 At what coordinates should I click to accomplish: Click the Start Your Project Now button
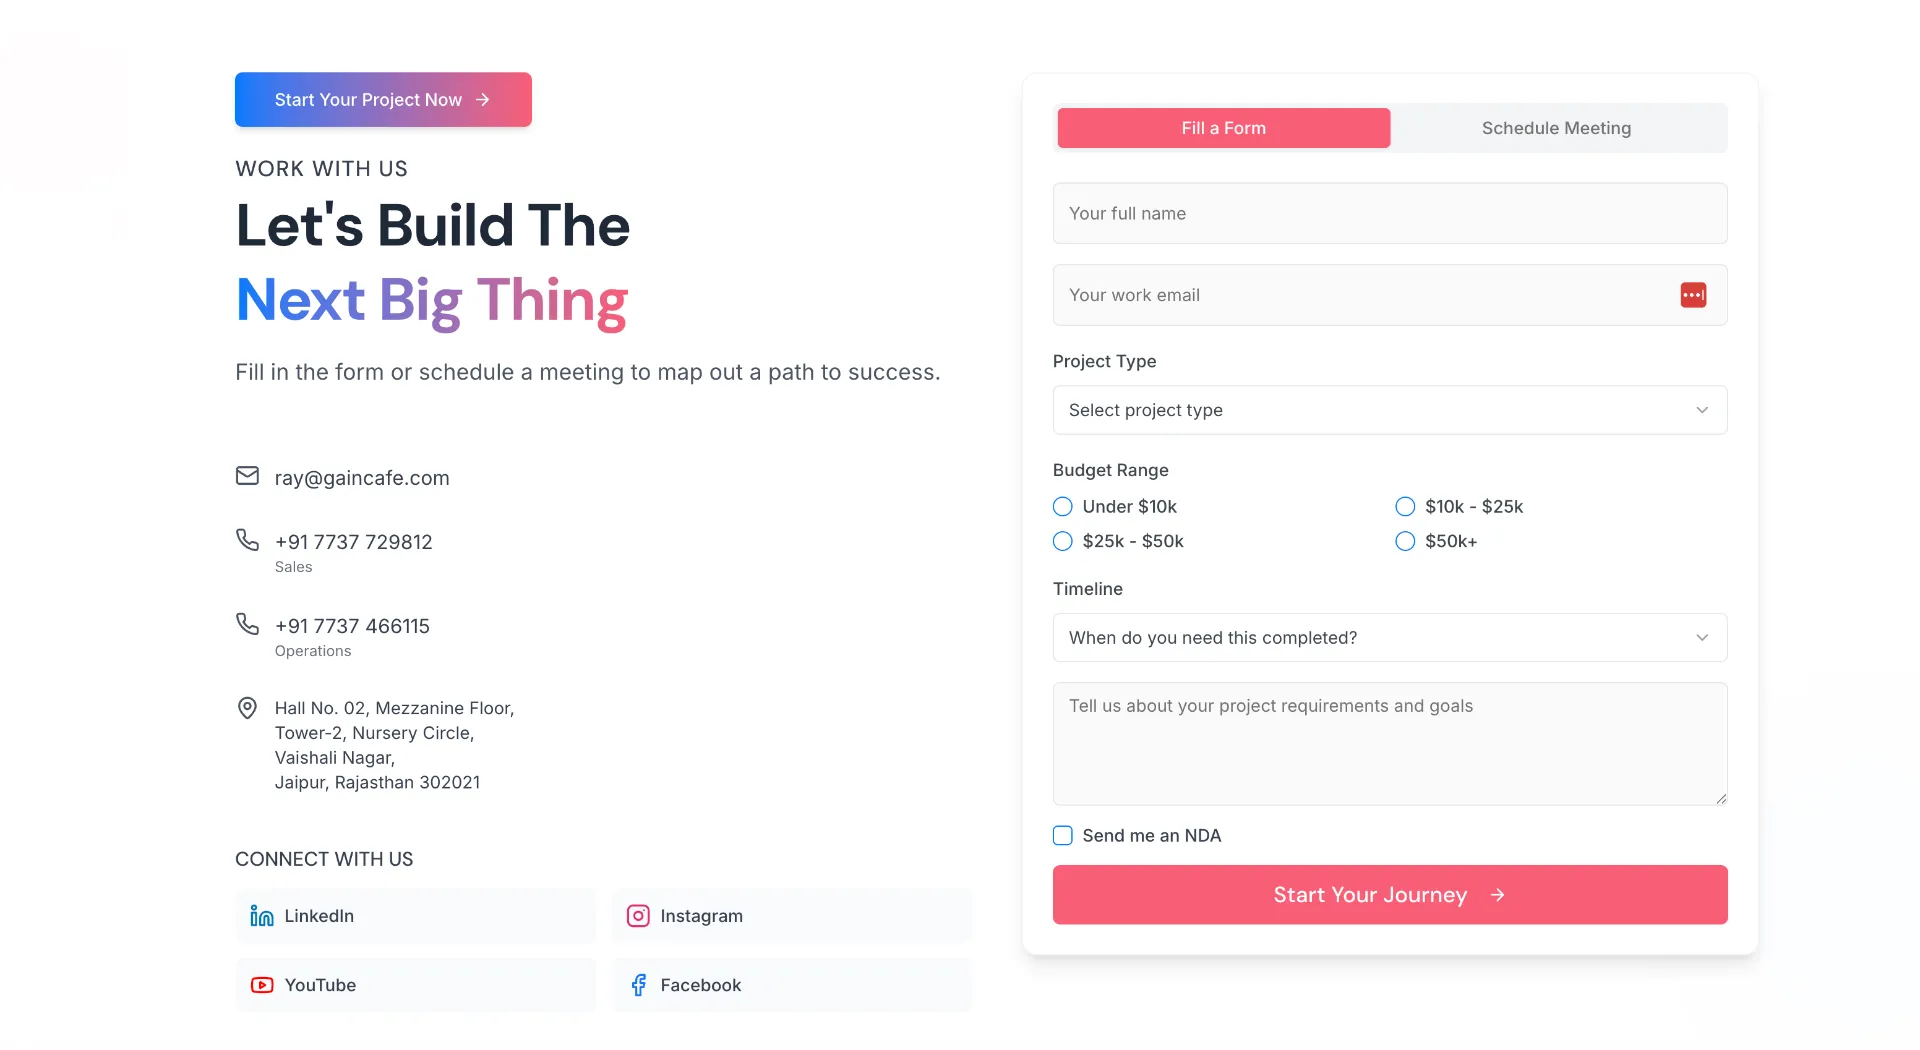tap(383, 100)
